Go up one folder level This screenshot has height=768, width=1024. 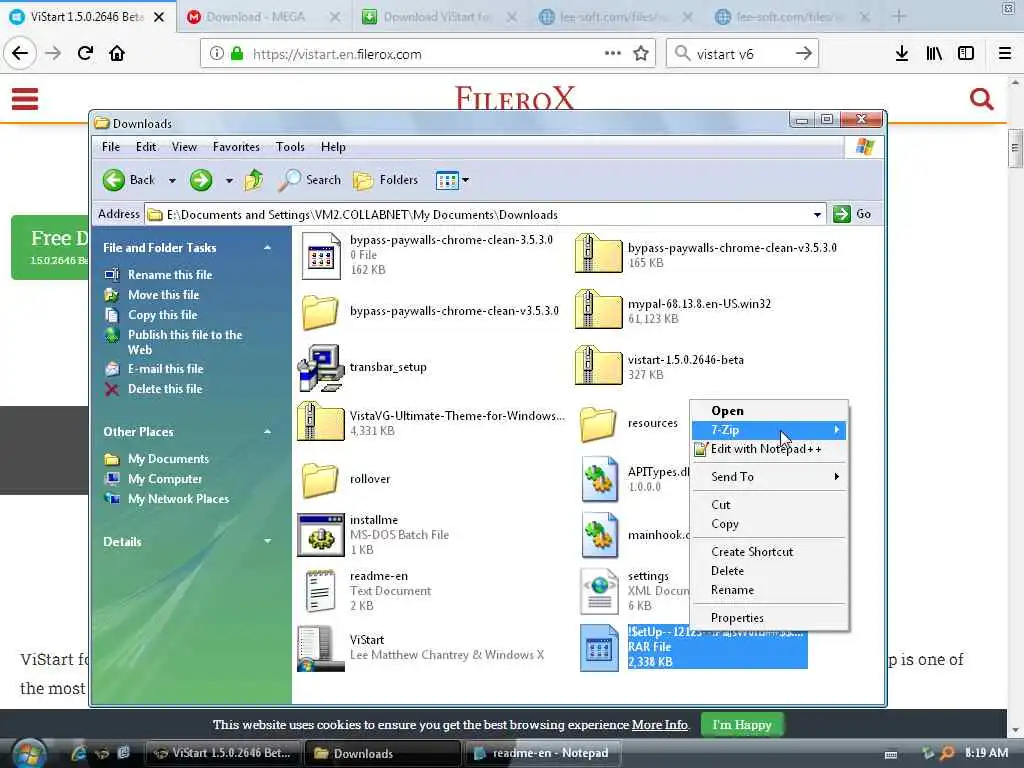point(253,180)
